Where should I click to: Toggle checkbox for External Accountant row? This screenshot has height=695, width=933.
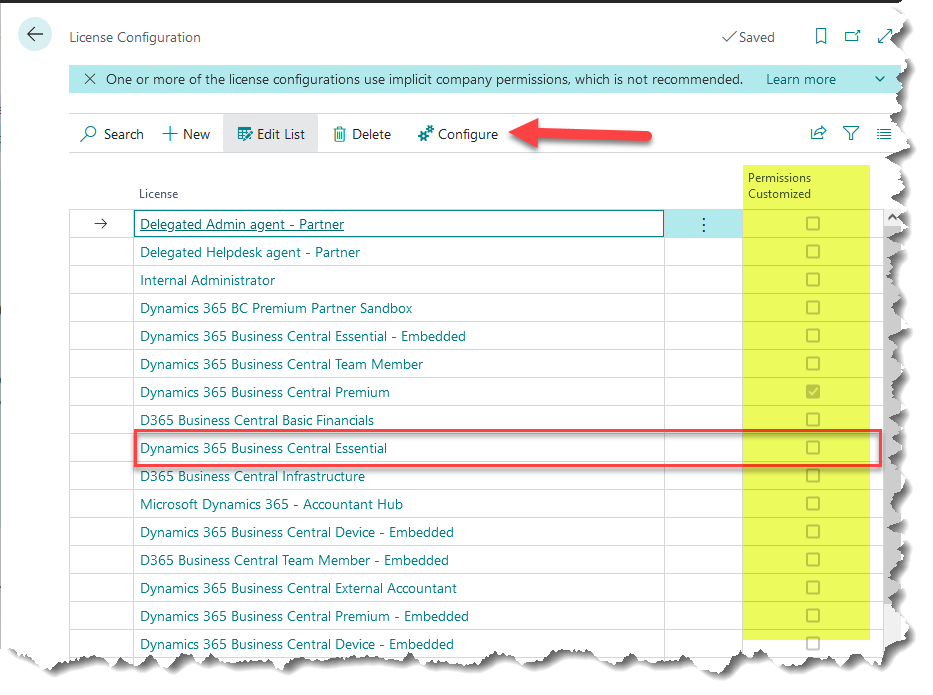coord(812,587)
